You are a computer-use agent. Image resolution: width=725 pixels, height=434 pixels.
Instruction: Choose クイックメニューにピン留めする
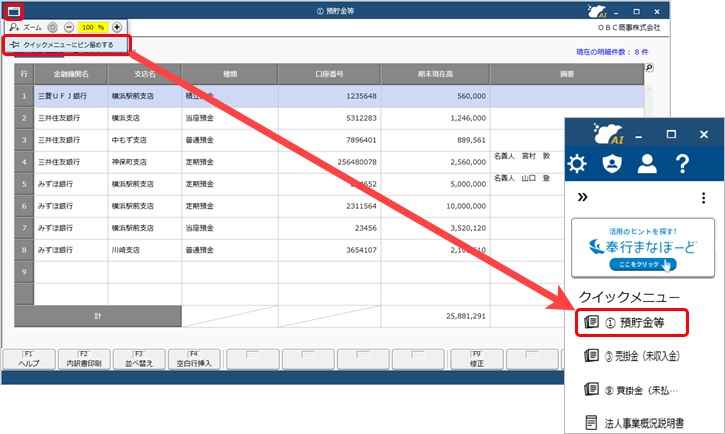pyautogui.click(x=67, y=45)
